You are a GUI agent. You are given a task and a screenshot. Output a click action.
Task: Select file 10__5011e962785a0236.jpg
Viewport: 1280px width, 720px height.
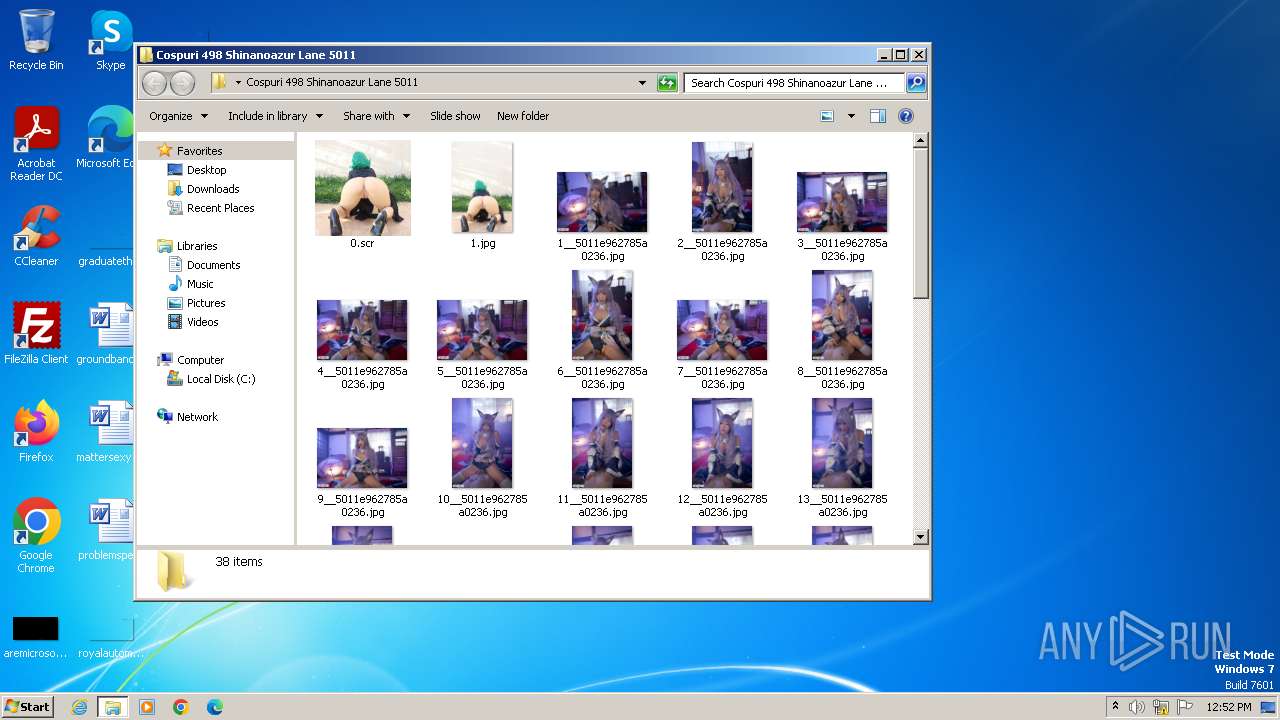(x=482, y=458)
